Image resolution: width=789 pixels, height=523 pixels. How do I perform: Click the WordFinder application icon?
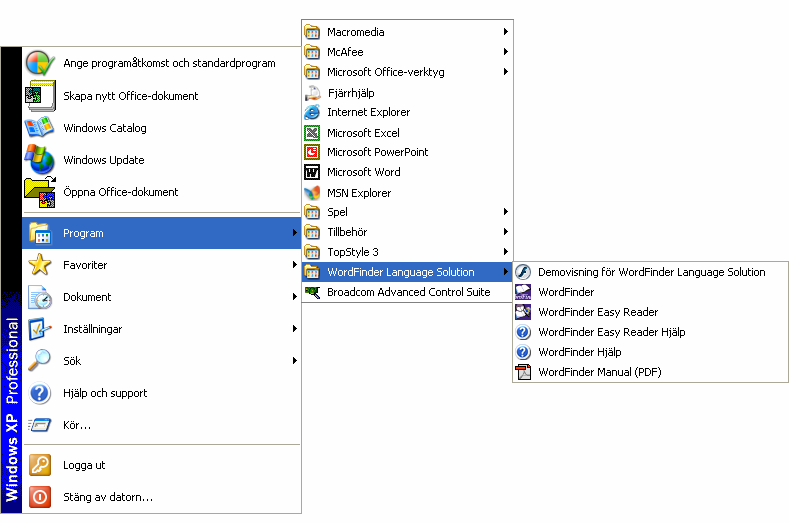(x=523, y=292)
